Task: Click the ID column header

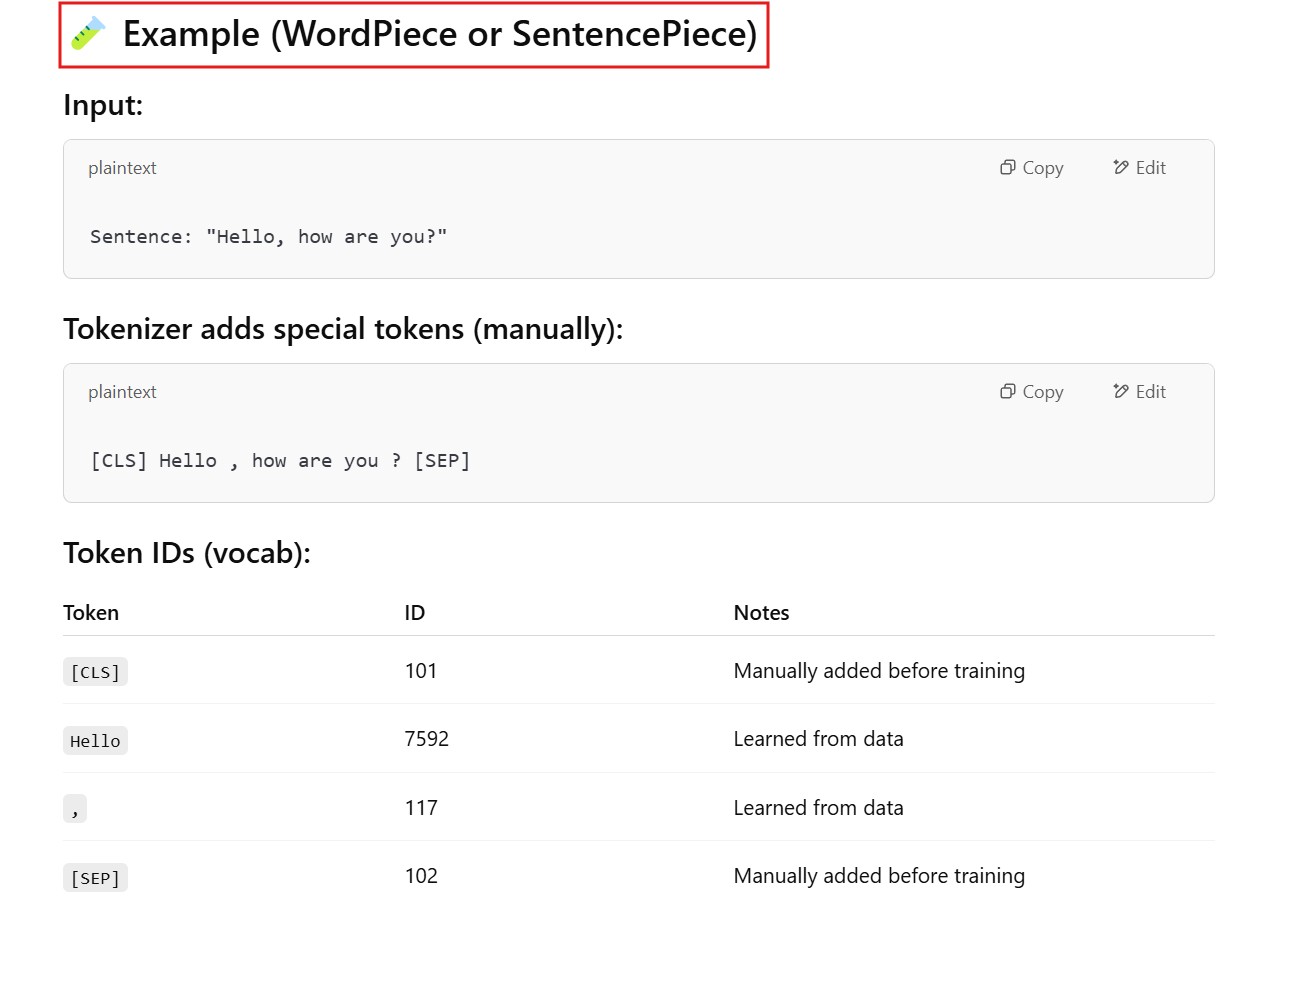Action: tap(415, 613)
